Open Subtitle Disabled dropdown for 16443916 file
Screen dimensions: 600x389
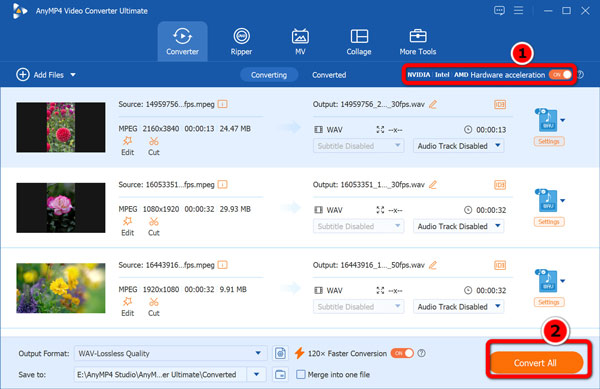coord(358,306)
